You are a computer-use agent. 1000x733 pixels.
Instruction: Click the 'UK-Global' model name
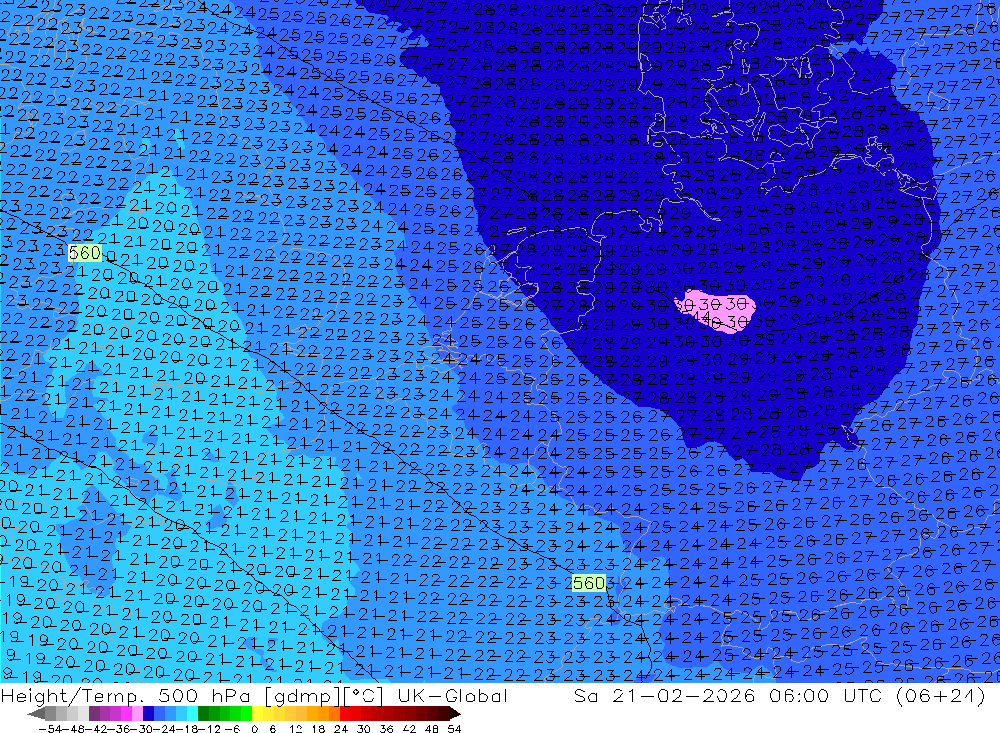point(452,695)
